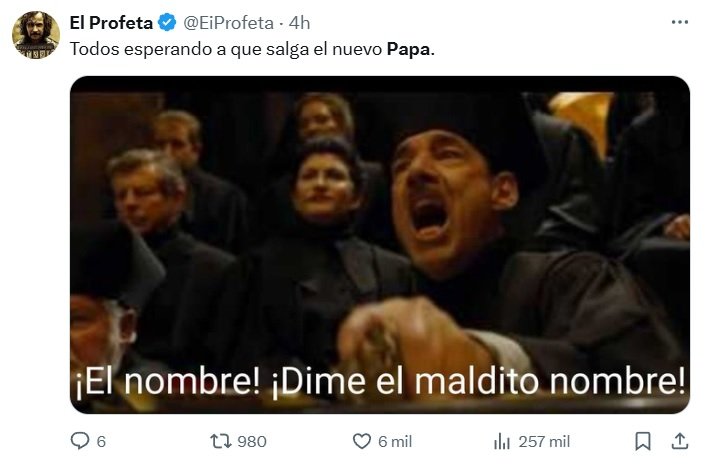
Task: Click the blue verified badge
Action: point(167,22)
